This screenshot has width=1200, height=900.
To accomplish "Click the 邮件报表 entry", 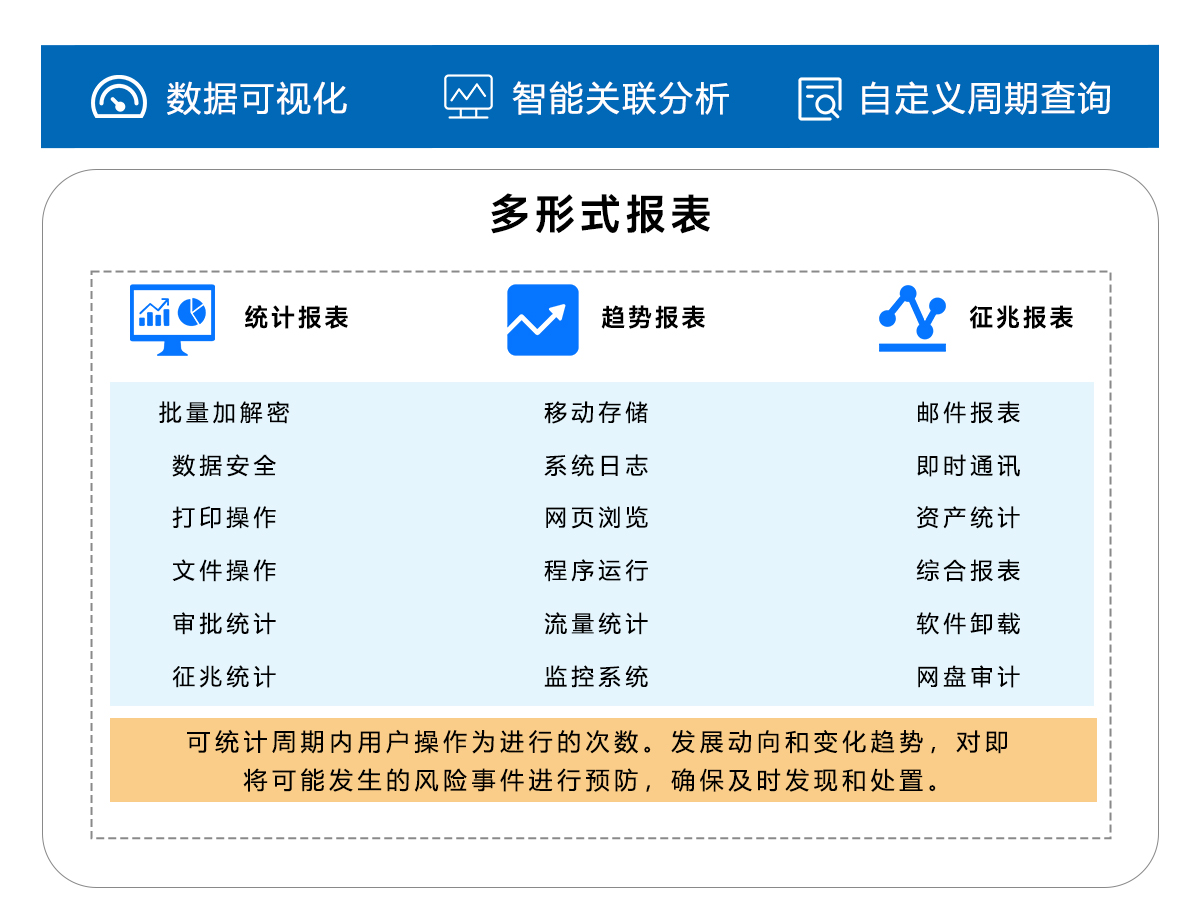I will [x=969, y=413].
